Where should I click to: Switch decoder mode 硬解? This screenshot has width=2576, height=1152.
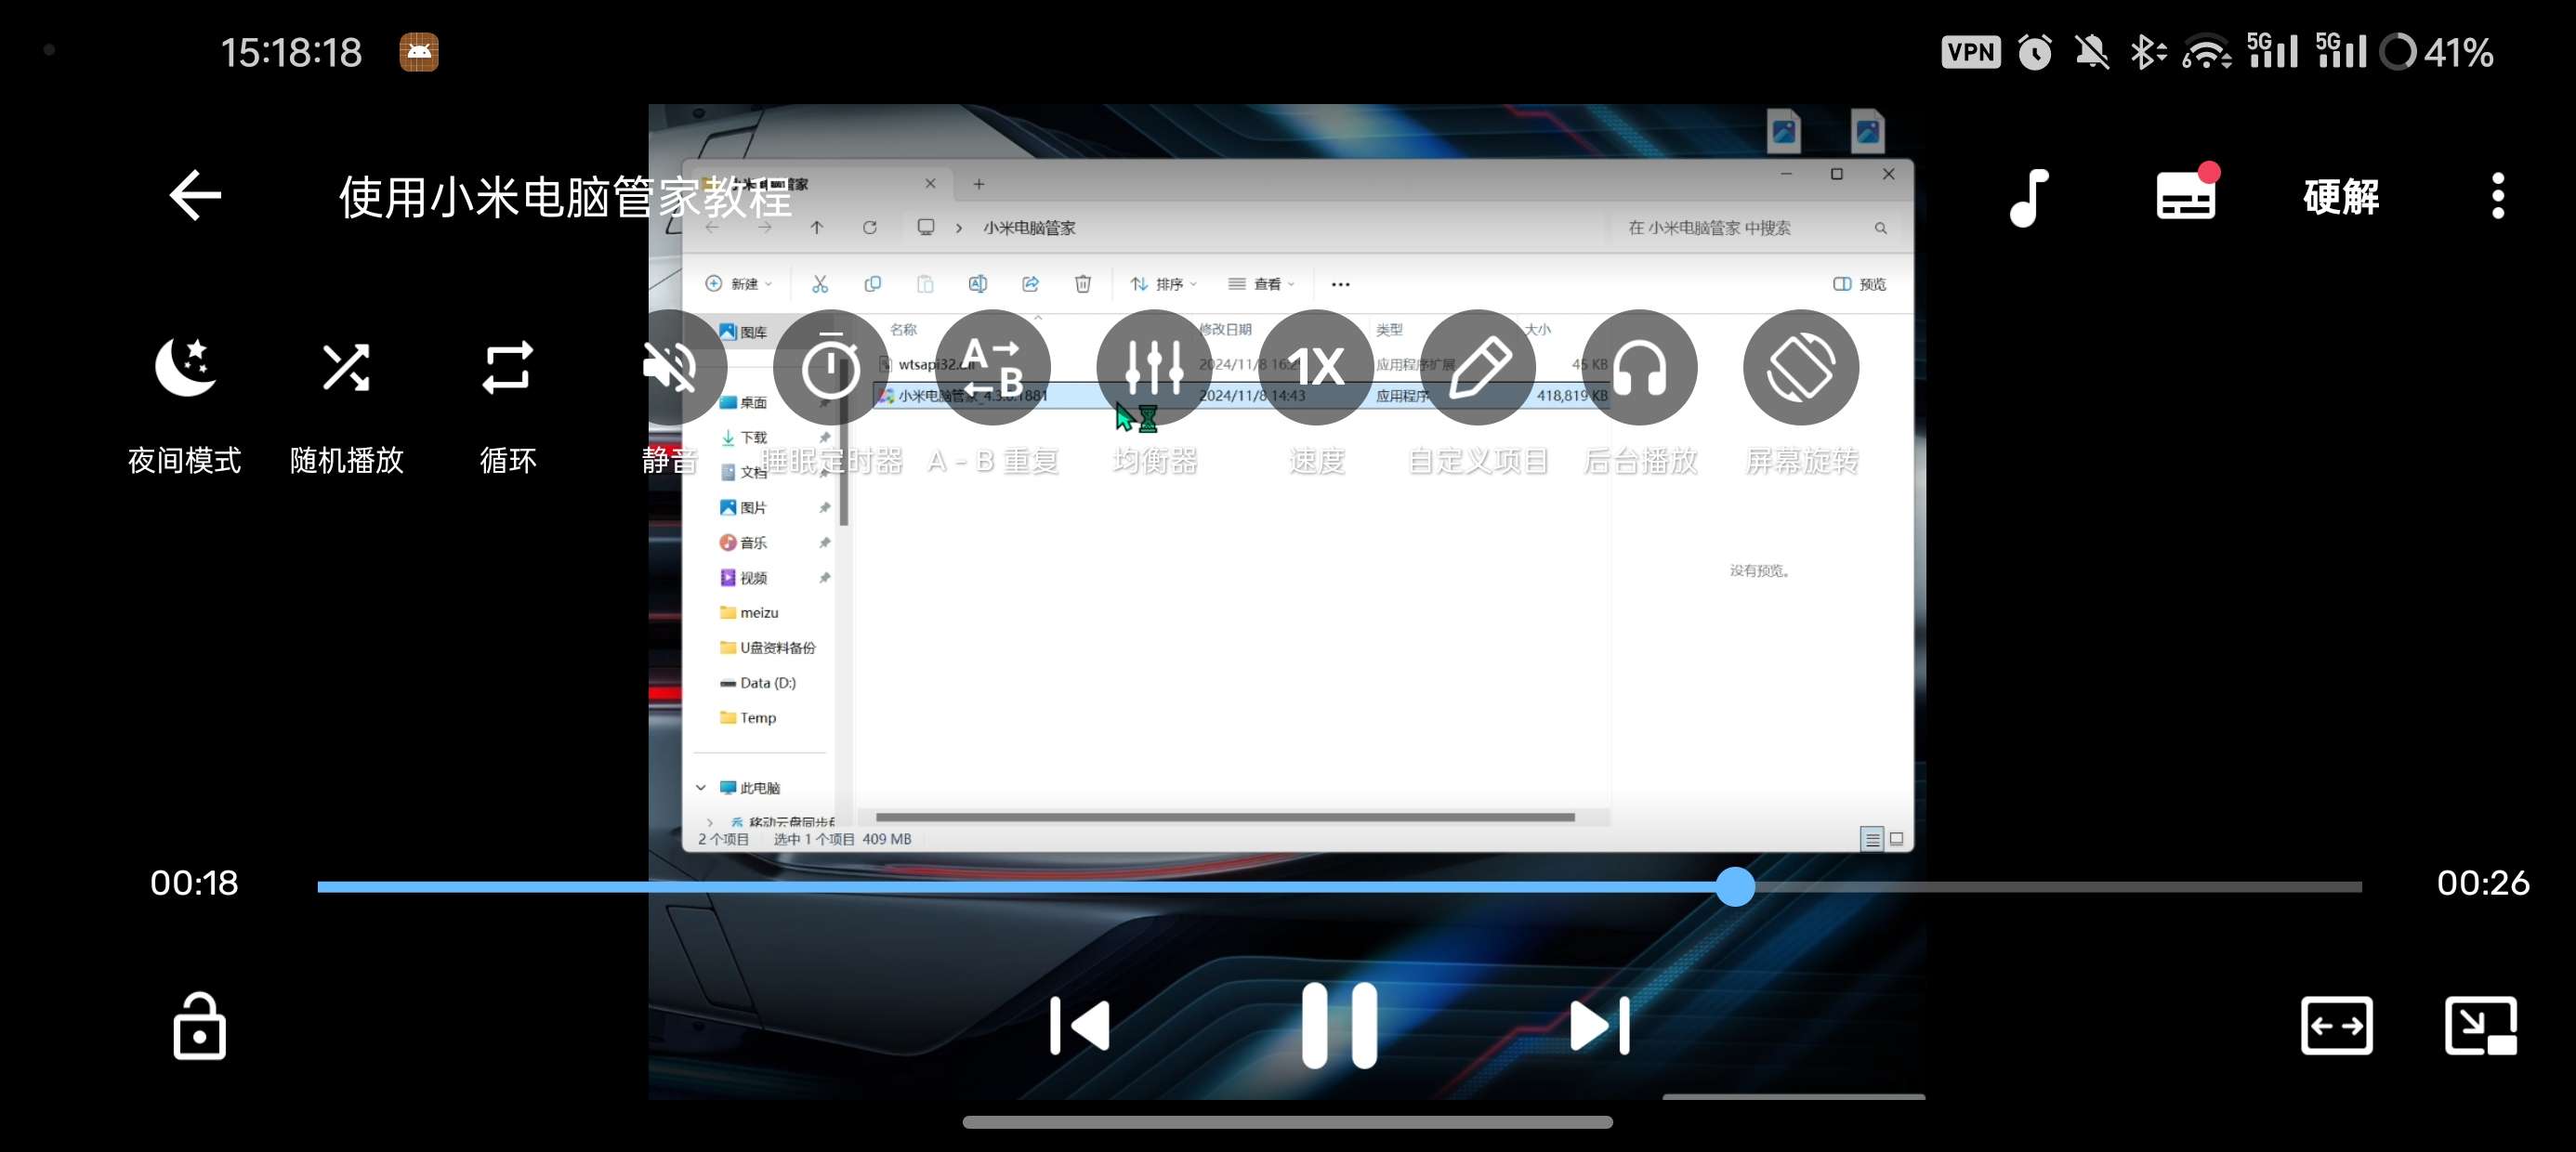tap(2341, 197)
